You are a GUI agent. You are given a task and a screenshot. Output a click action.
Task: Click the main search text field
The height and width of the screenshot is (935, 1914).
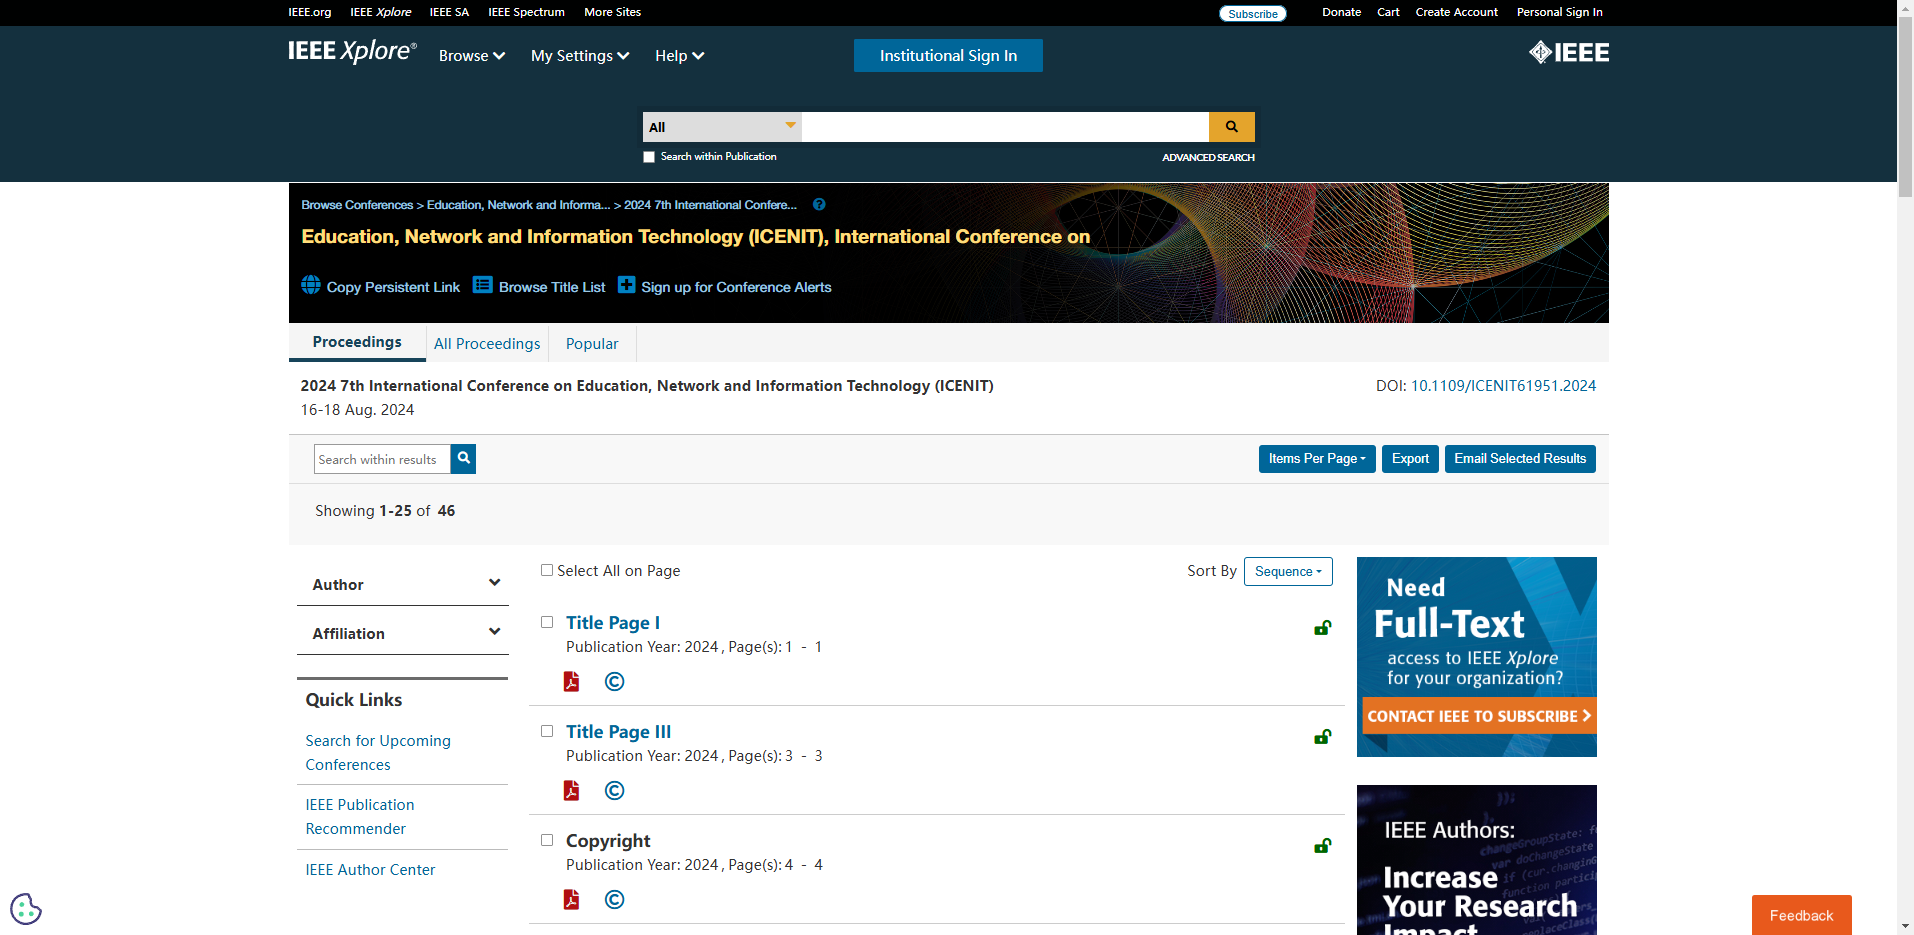click(1004, 127)
